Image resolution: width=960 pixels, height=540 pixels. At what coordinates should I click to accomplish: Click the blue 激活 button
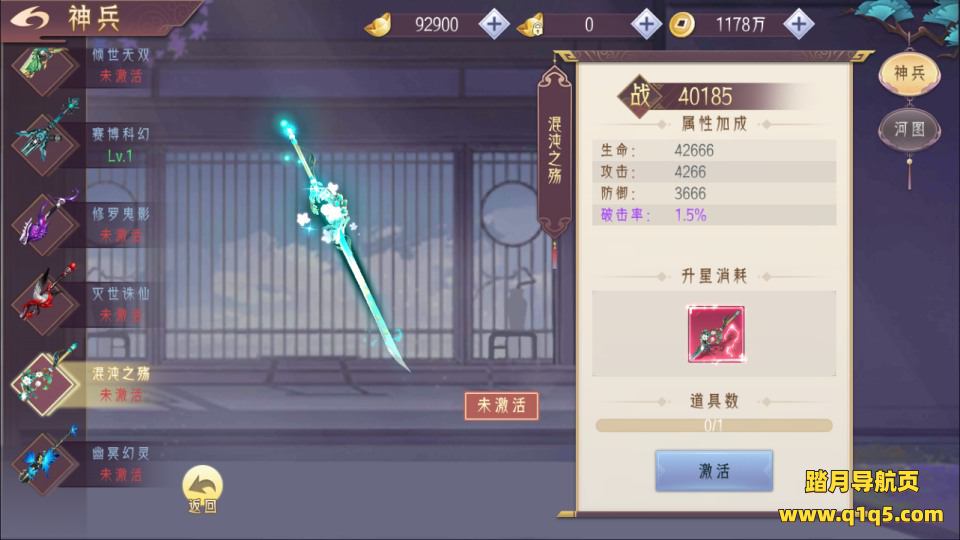coord(714,471)
